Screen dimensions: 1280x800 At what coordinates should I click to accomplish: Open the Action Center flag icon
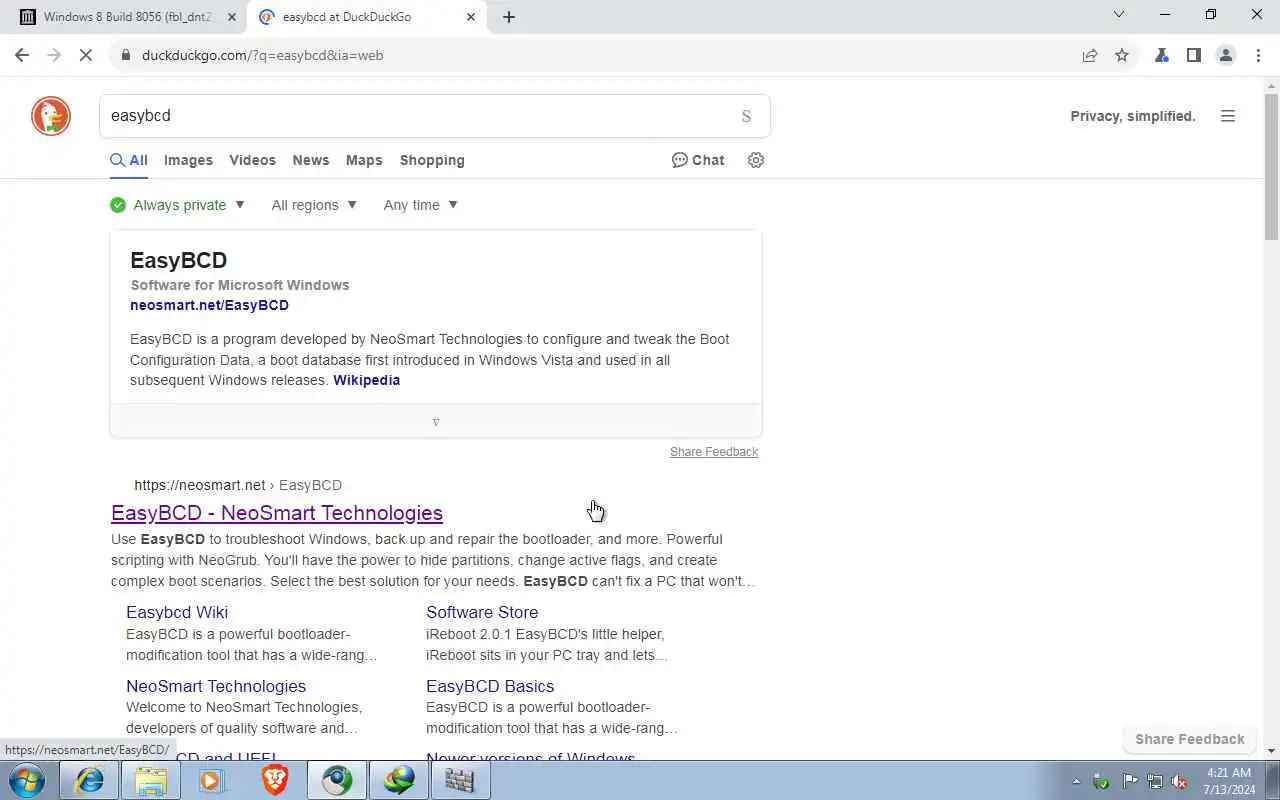[x=1129, y=781]
